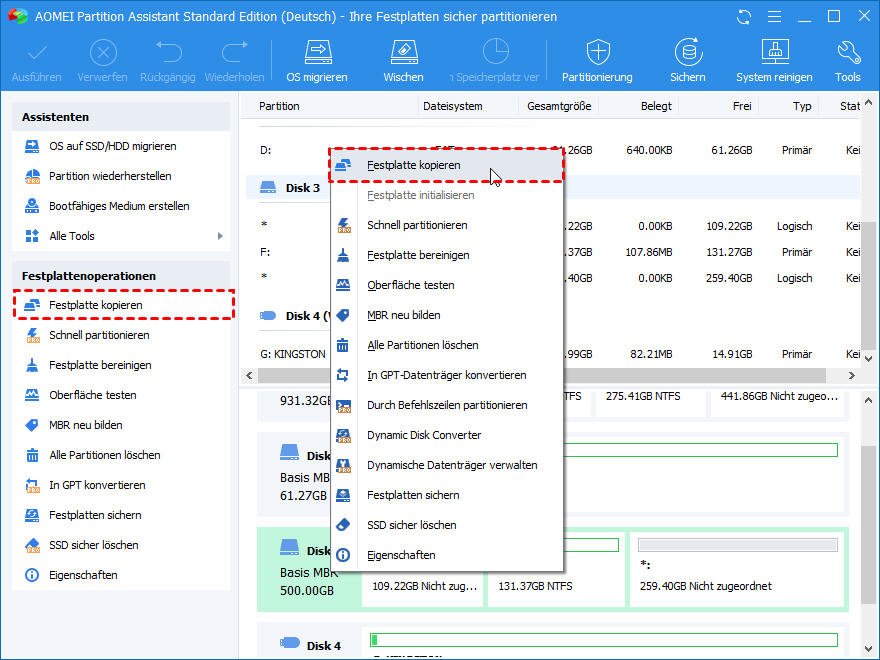This screenshot has width=880, height=660.
Task: Choose Schnell partitionieren in context menu
Action: [446, 225]
